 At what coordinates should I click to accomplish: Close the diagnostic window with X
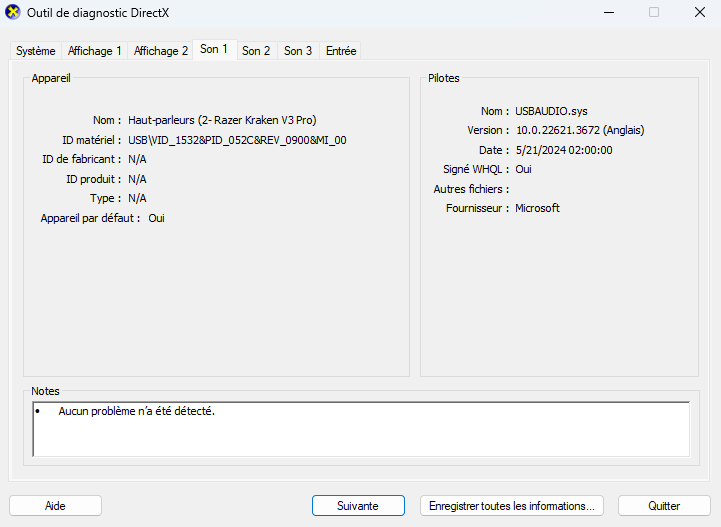tap(699, 13)
